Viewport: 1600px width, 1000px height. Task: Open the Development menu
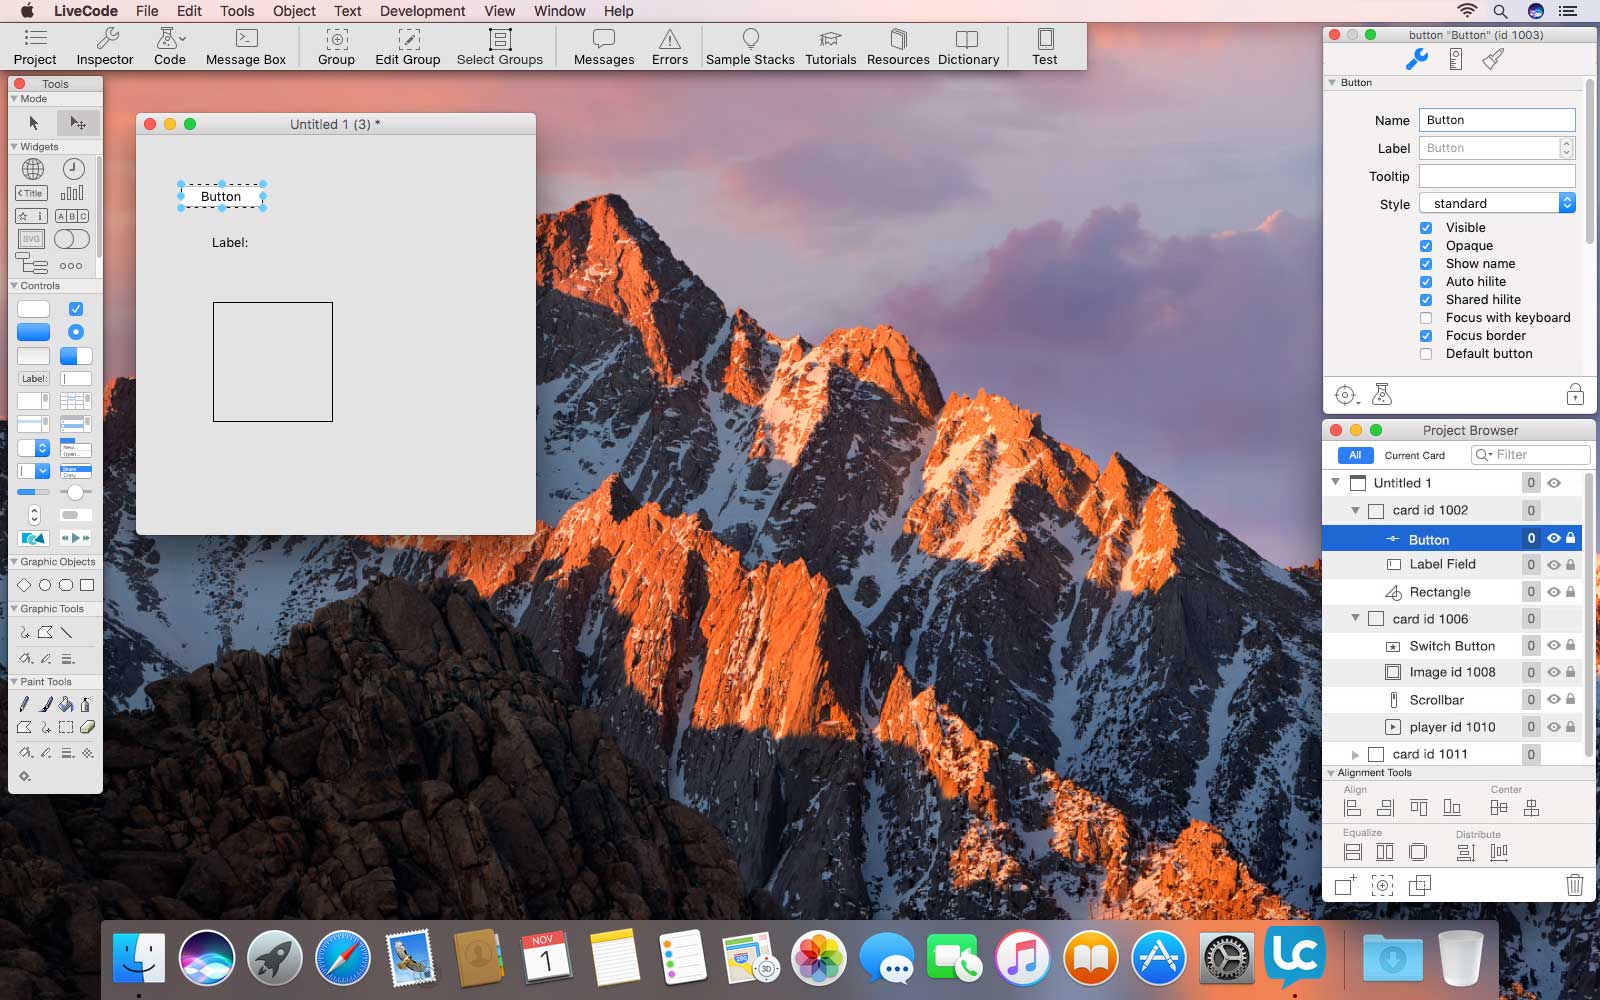[422, 11]
